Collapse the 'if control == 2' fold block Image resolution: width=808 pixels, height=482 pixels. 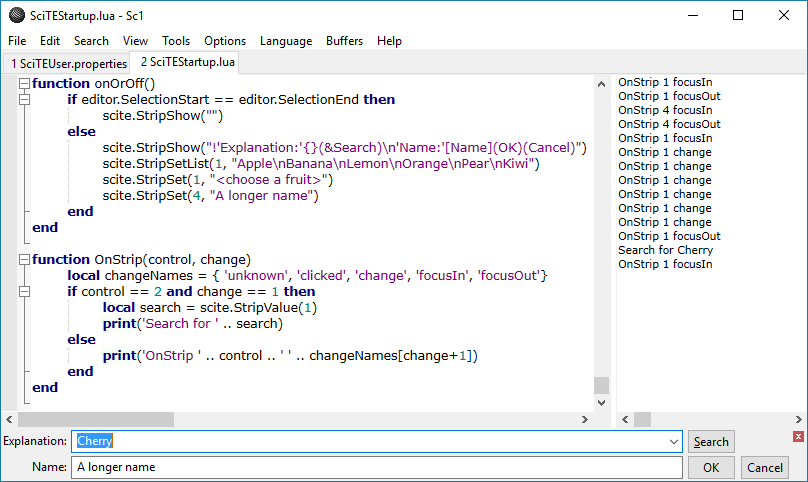point(23,292)
